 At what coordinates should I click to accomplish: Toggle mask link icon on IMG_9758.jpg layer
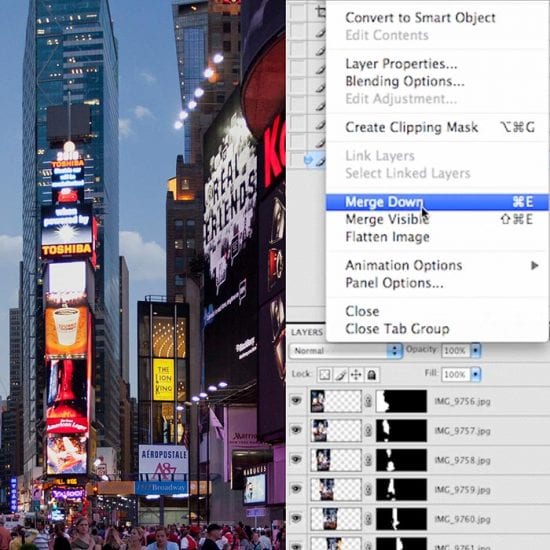coord(368,460)
